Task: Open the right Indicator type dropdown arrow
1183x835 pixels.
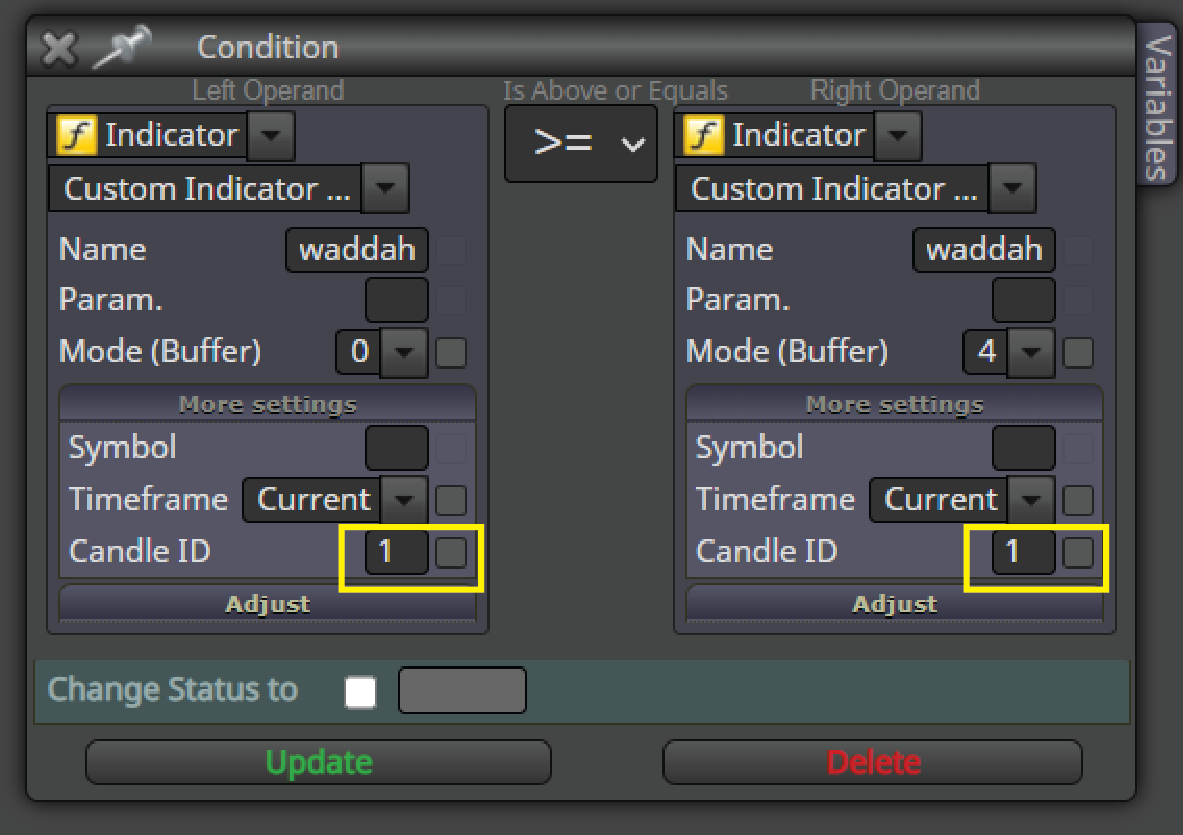Action: pos(898,136)
